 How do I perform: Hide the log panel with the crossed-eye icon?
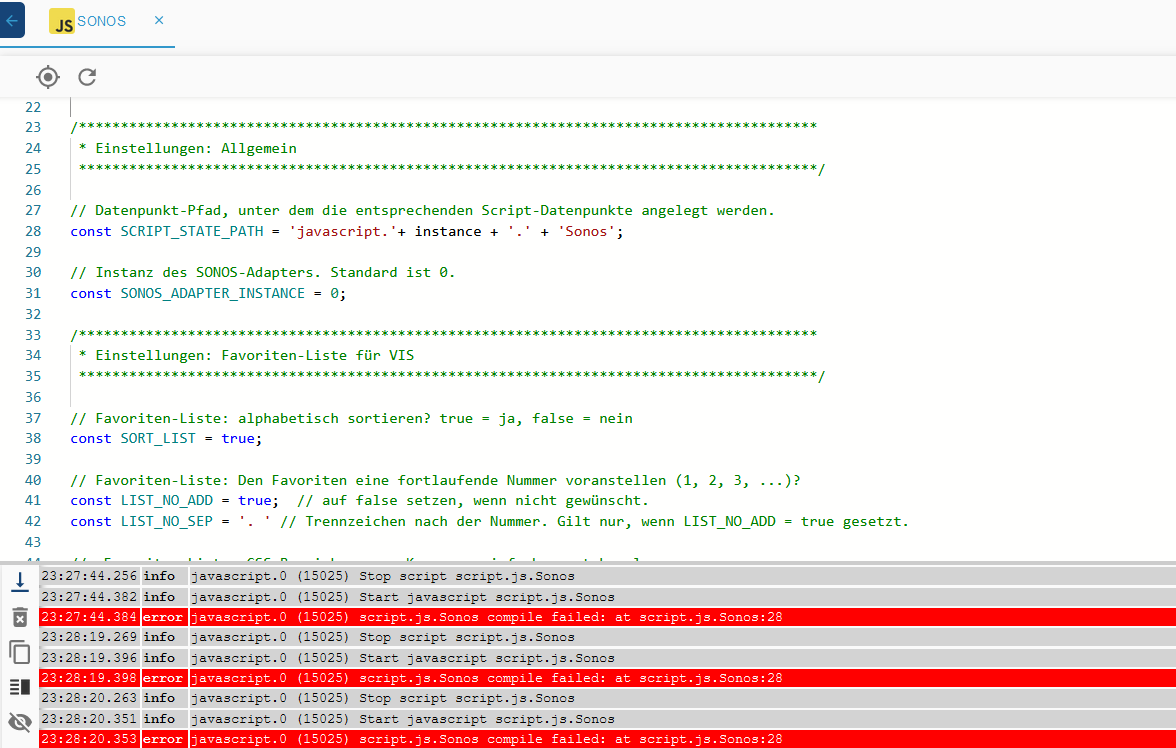tap(19, 722)
